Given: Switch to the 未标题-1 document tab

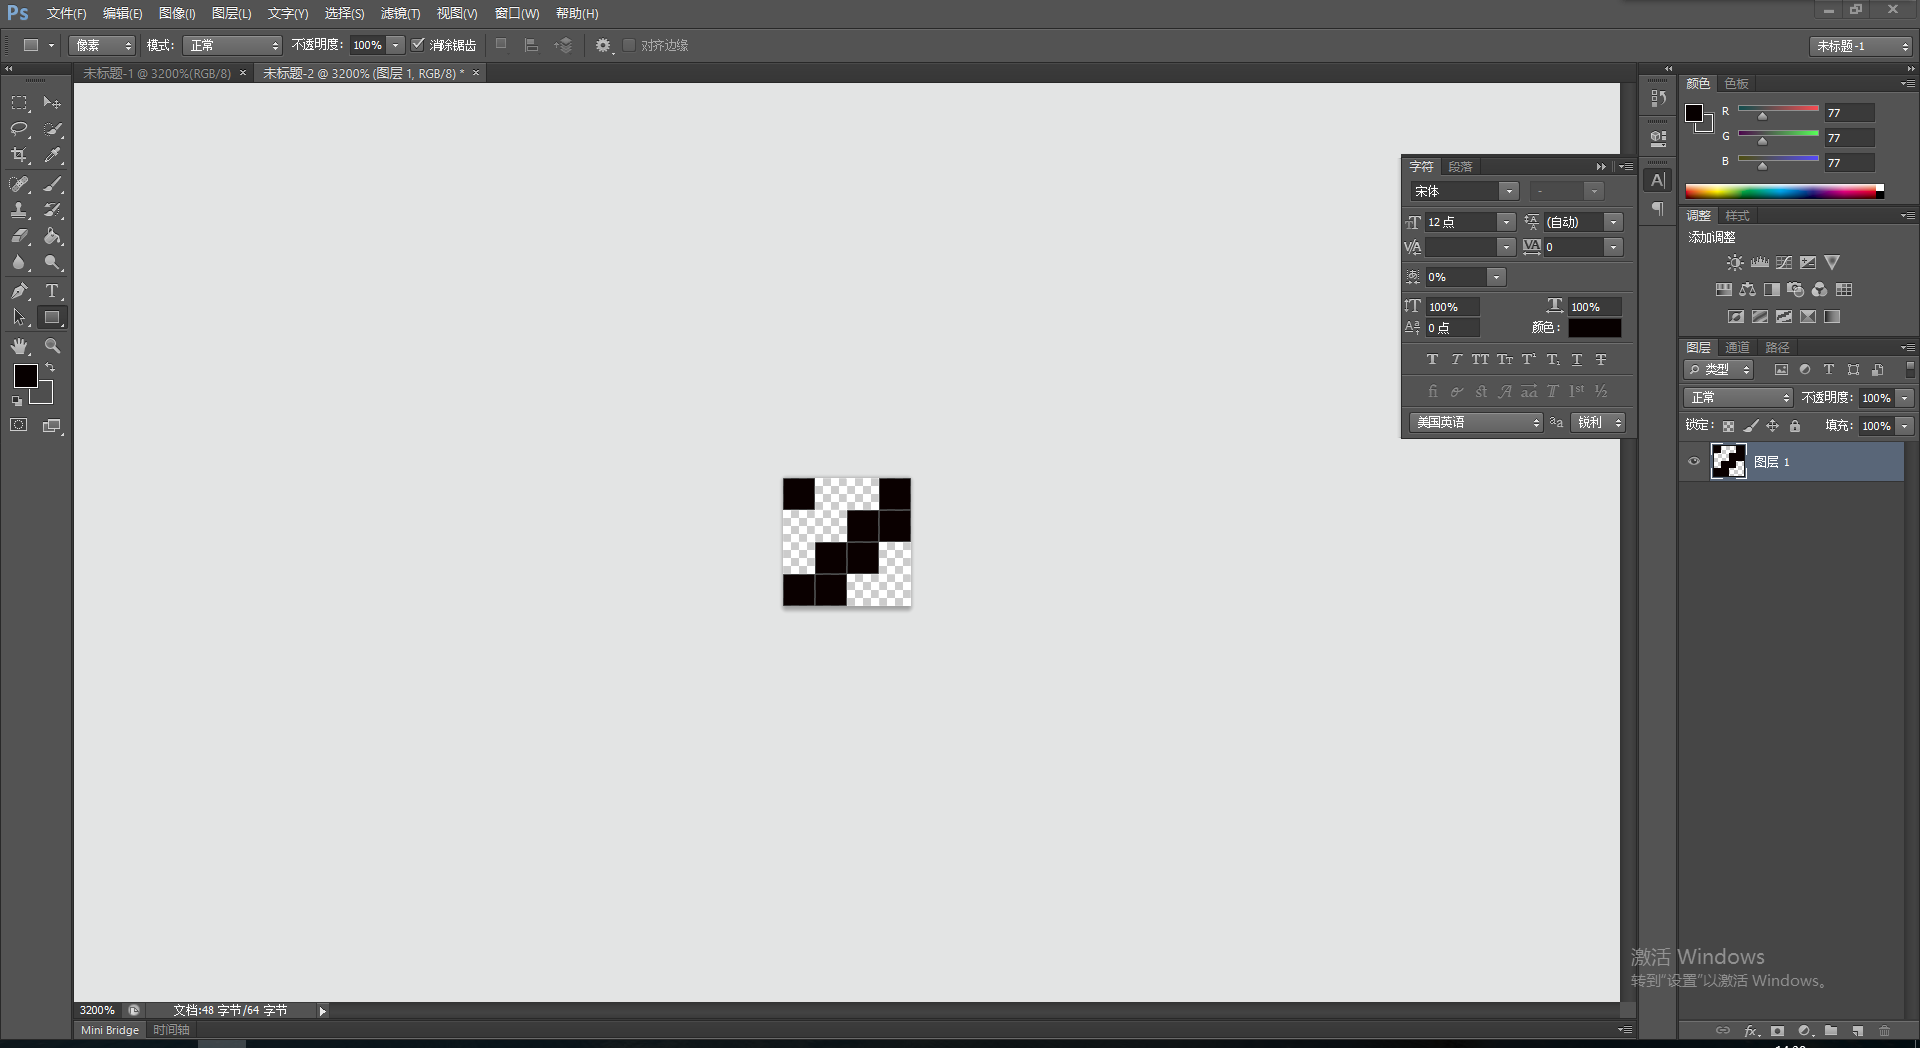Looking at the screenshot, I should (x=157, y=74).
